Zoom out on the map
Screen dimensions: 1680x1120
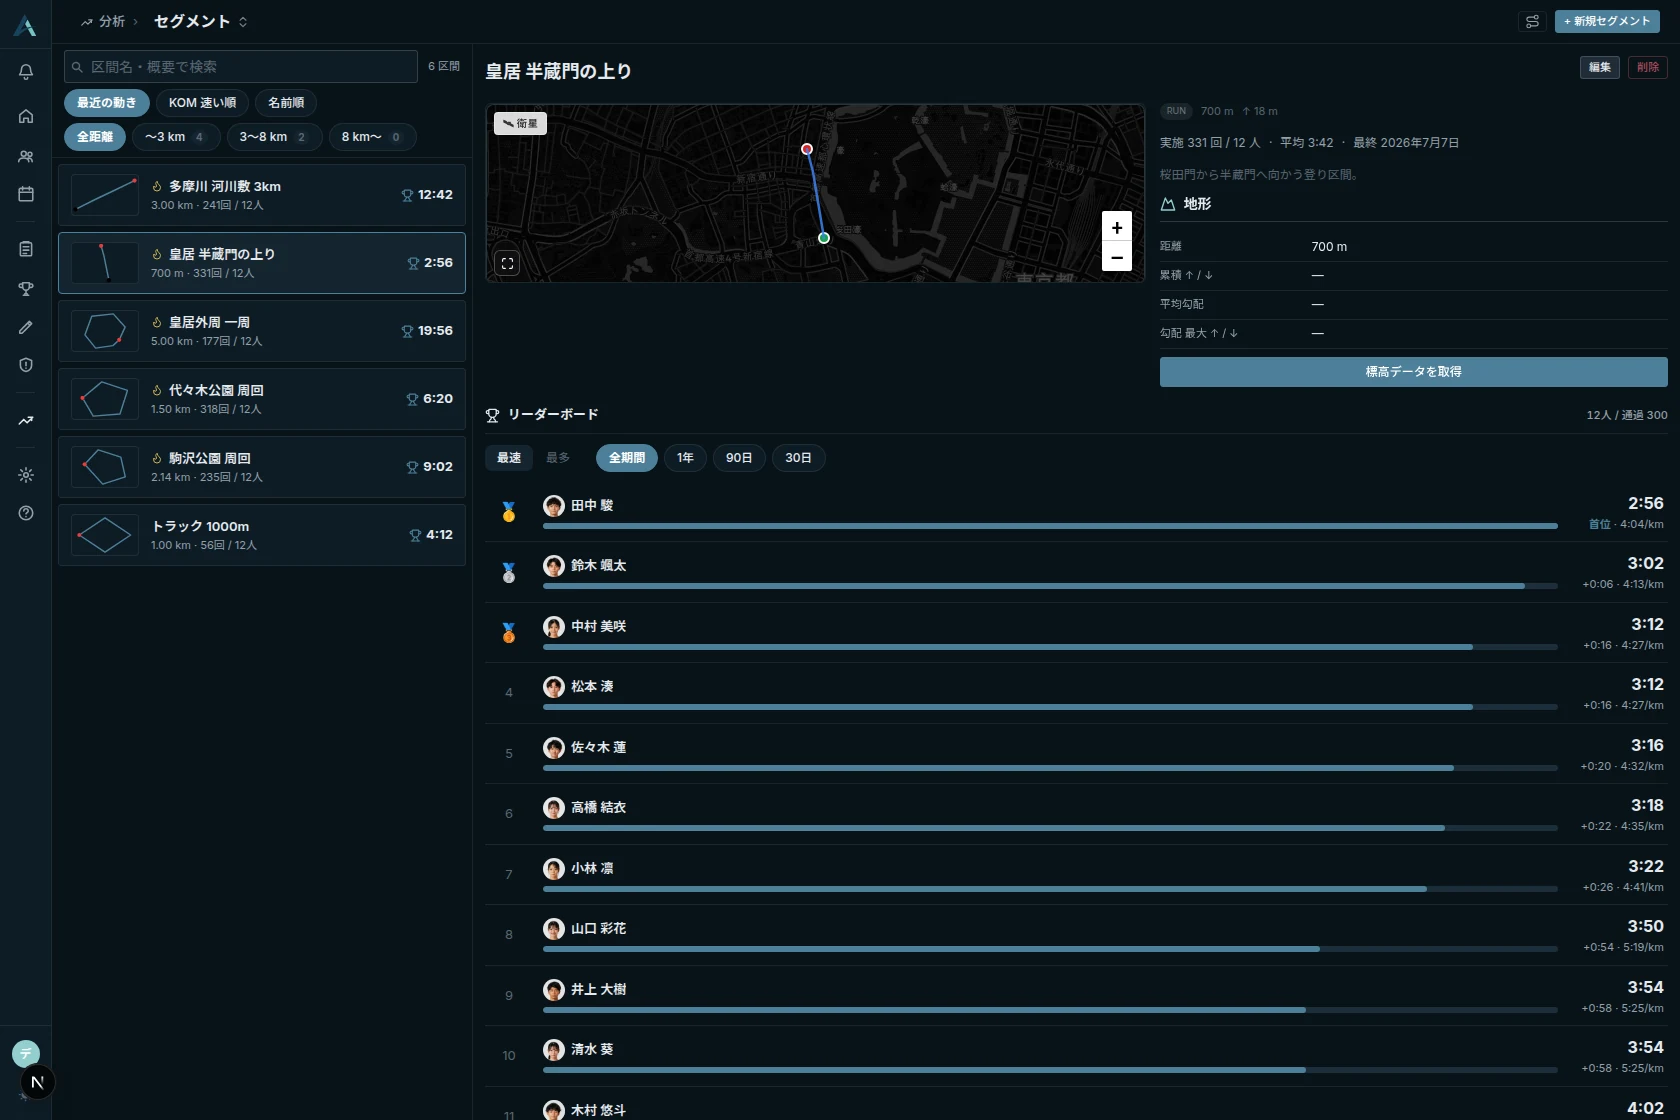pos(1117,257)
